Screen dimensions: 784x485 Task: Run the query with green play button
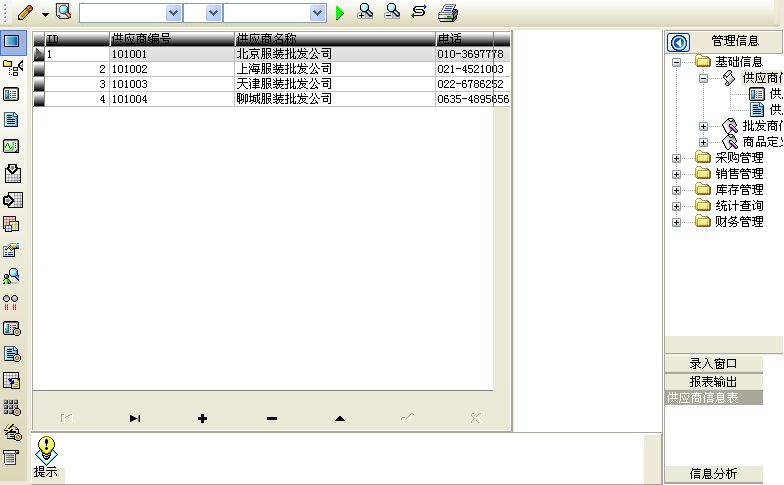click(x=340, y=13)
